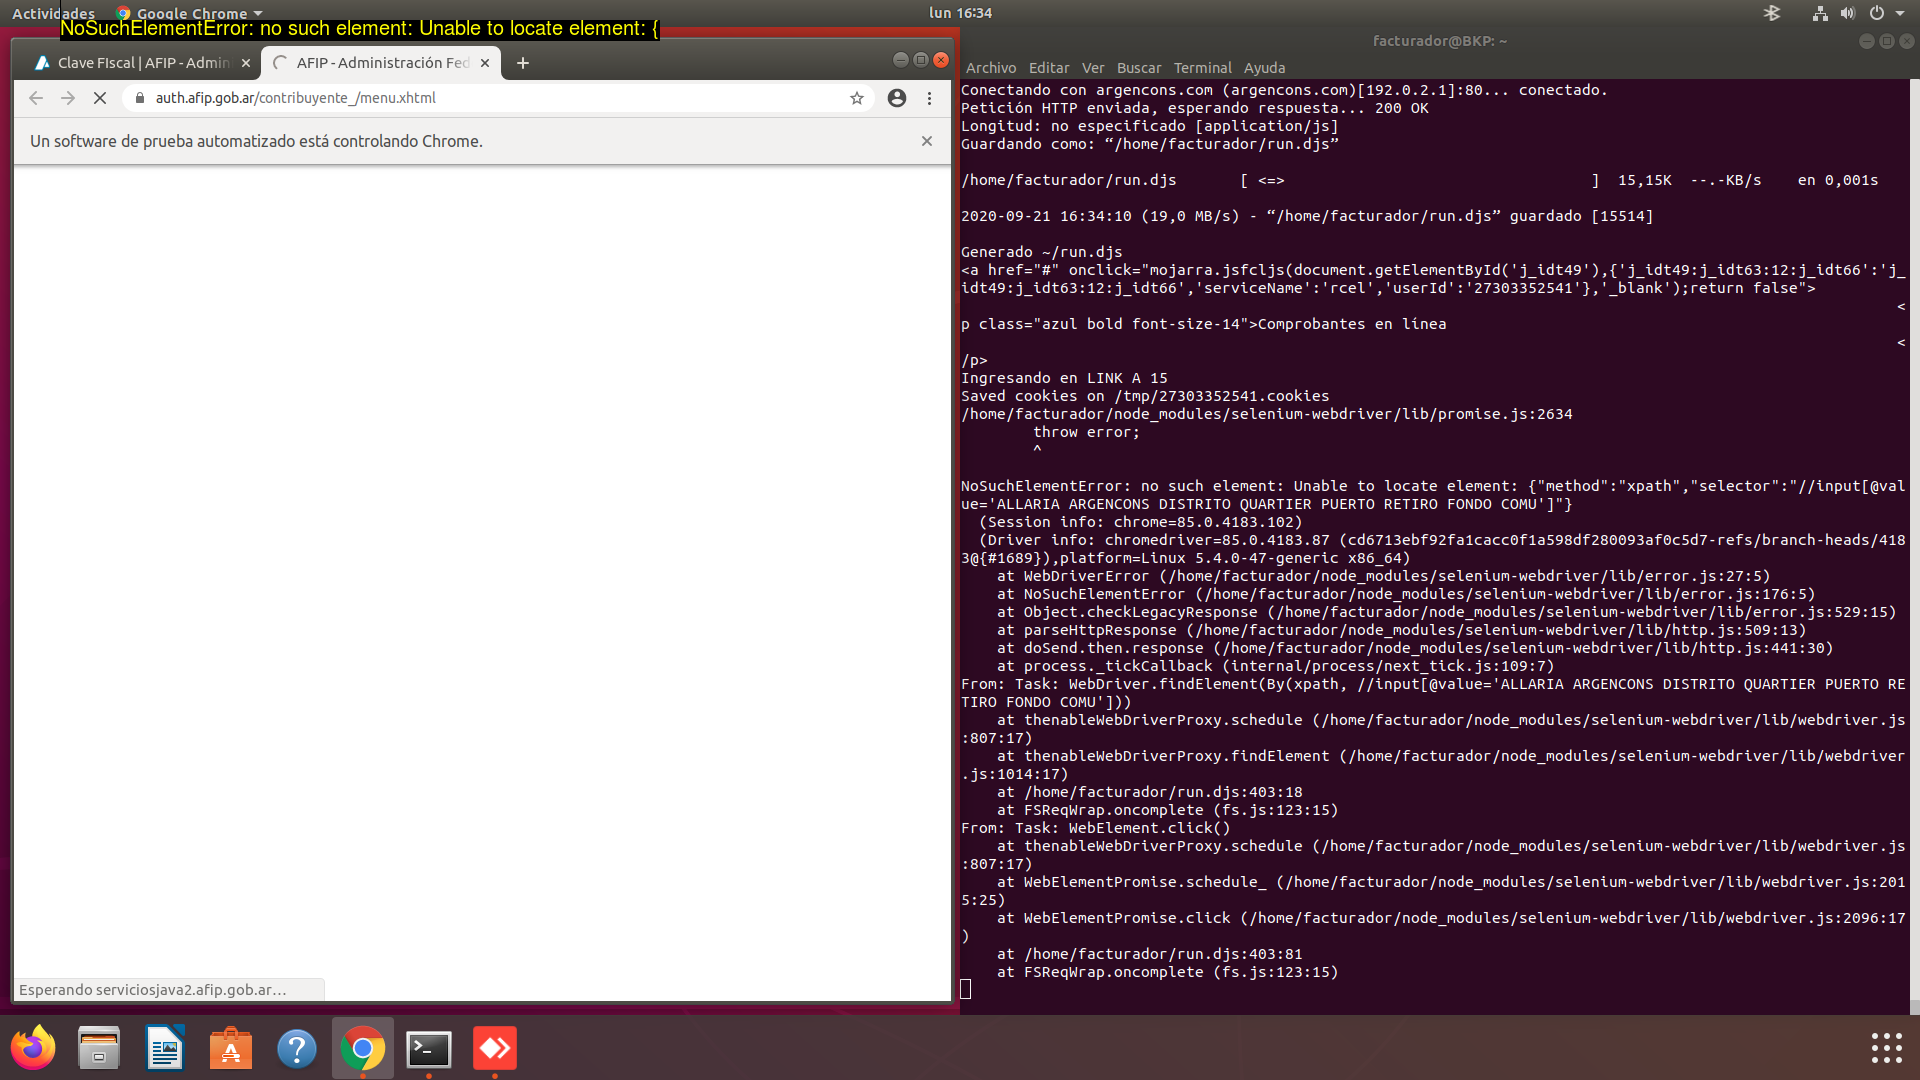
Task: Click the Bluetooth indicator in top bar
Action: 1772,13
